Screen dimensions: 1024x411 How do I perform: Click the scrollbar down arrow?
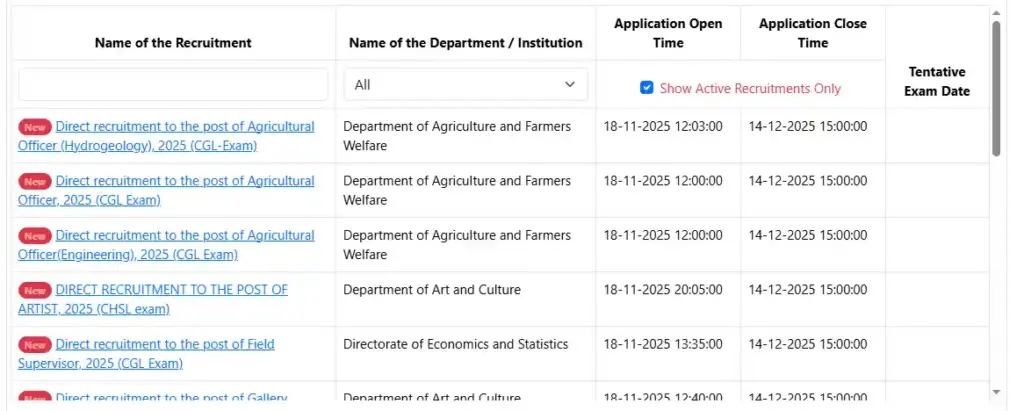[995, 391]
